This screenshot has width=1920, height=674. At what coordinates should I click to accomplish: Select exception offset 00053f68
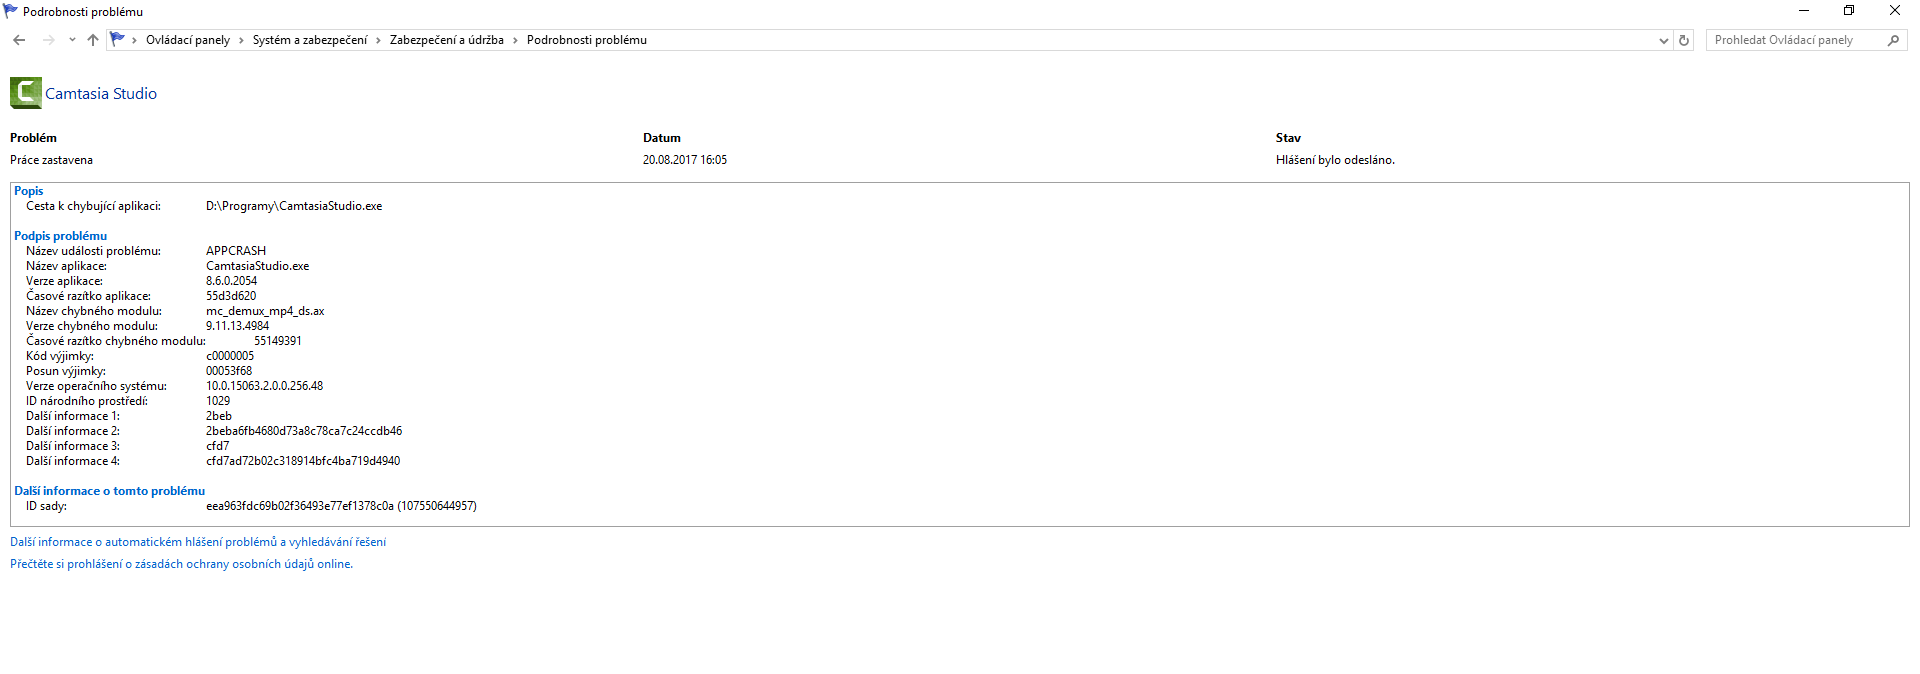click(229, 371)
